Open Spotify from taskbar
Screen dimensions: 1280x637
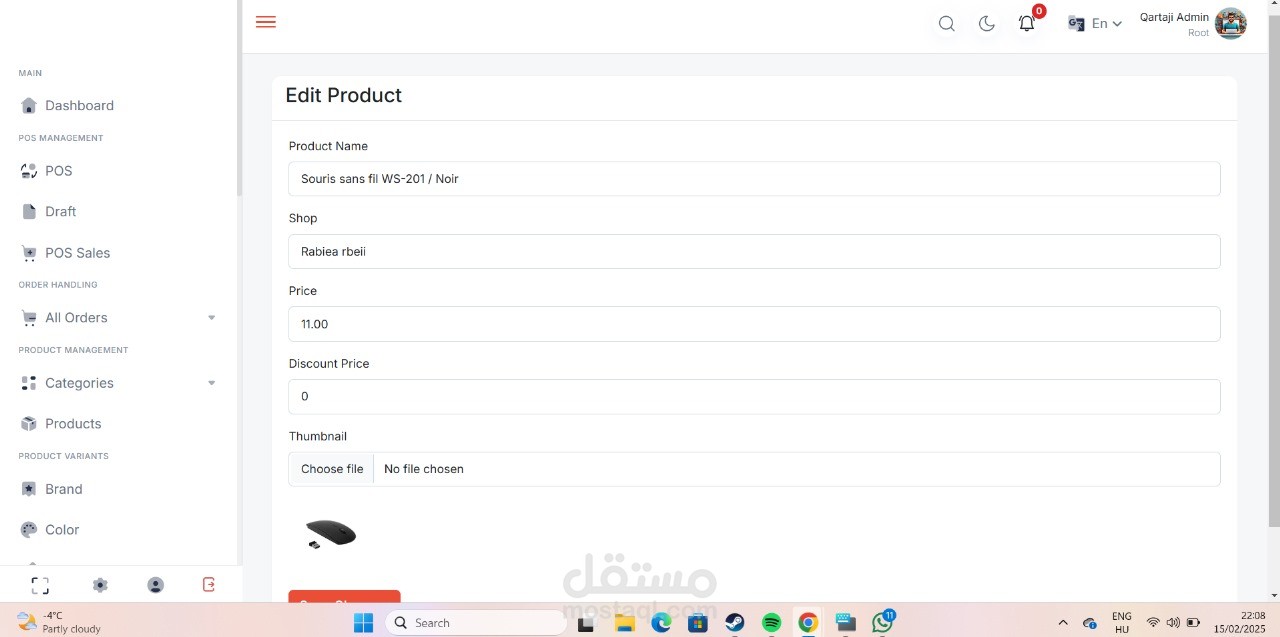coord(771,623)
